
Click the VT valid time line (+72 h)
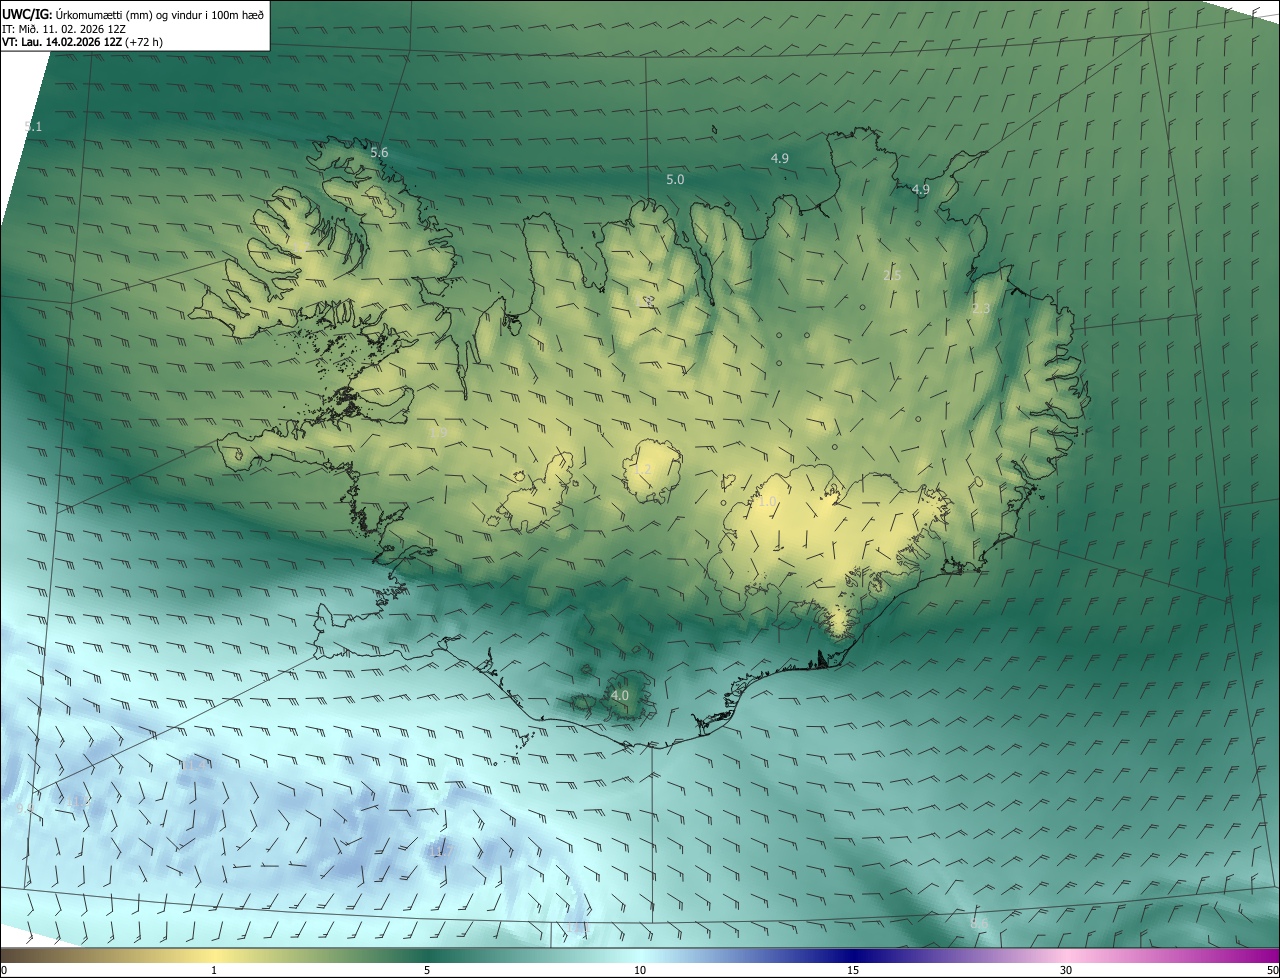click(82, 42)
